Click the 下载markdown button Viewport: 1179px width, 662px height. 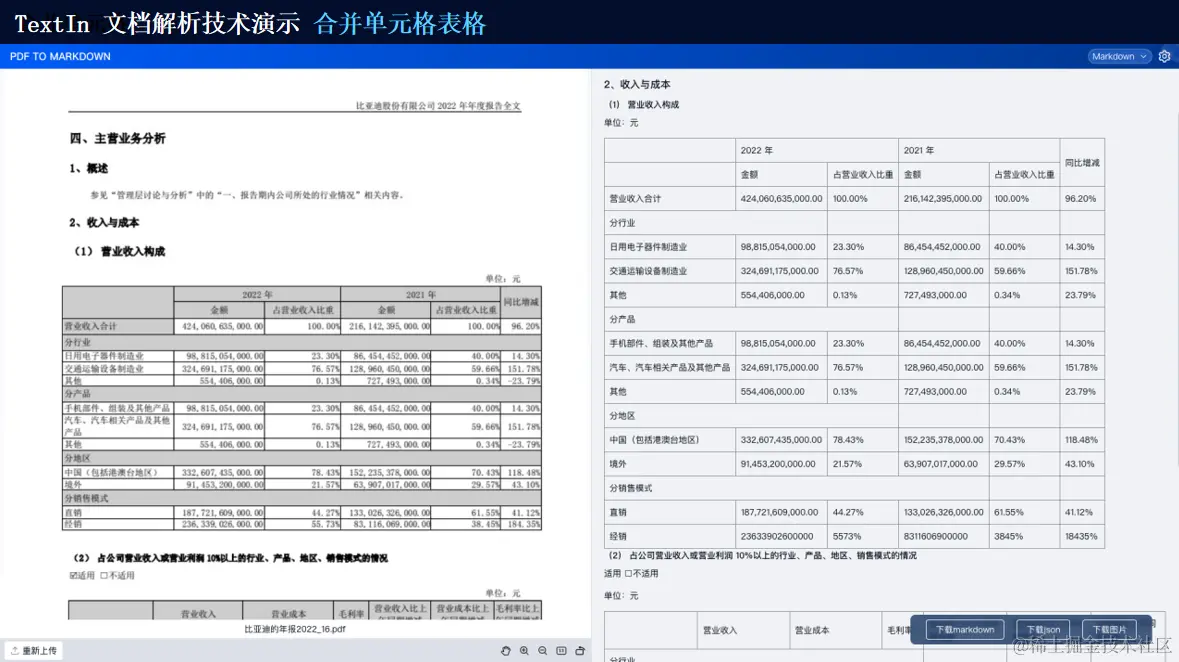pos(965,630)
